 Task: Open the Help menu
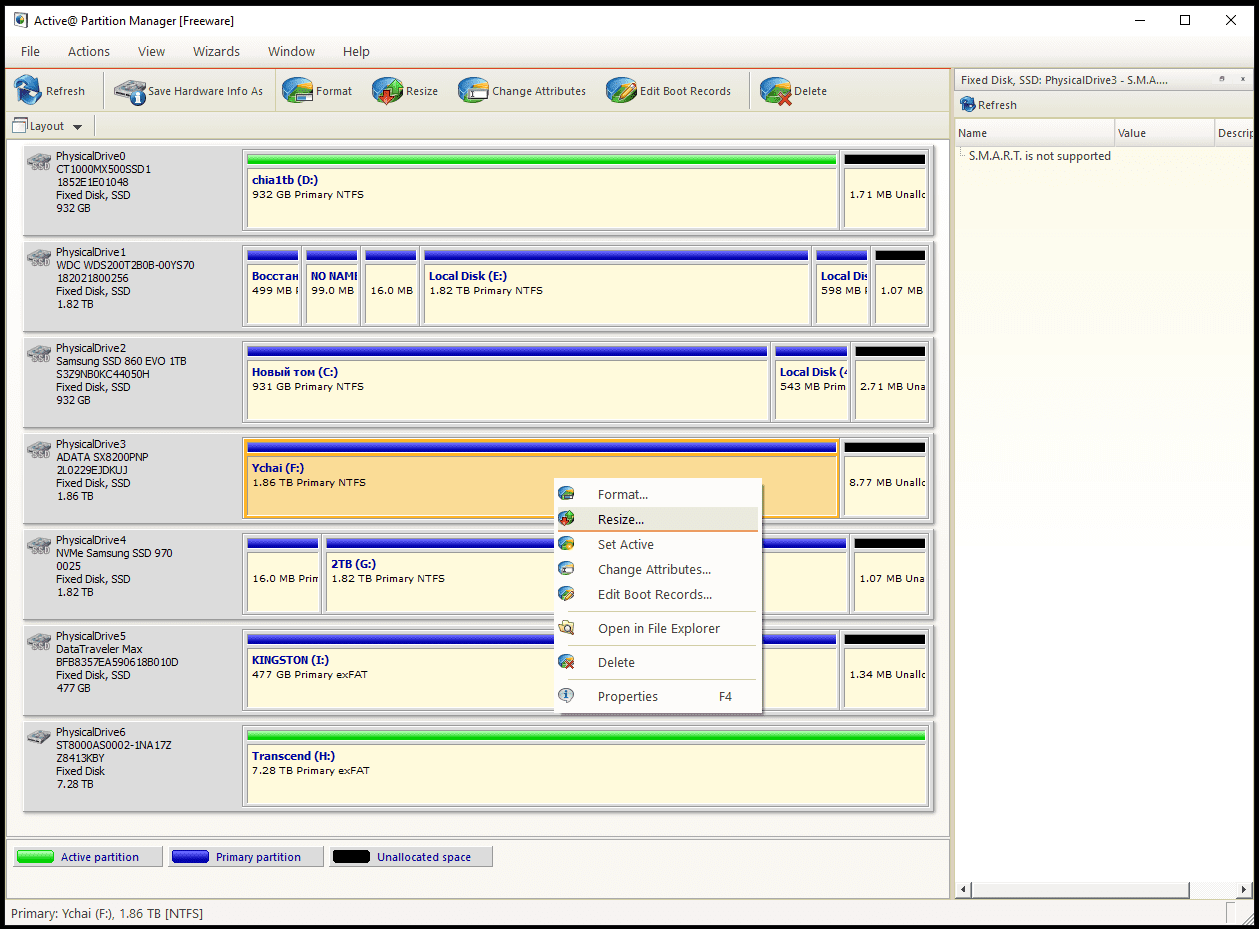(x=356, y=51)
